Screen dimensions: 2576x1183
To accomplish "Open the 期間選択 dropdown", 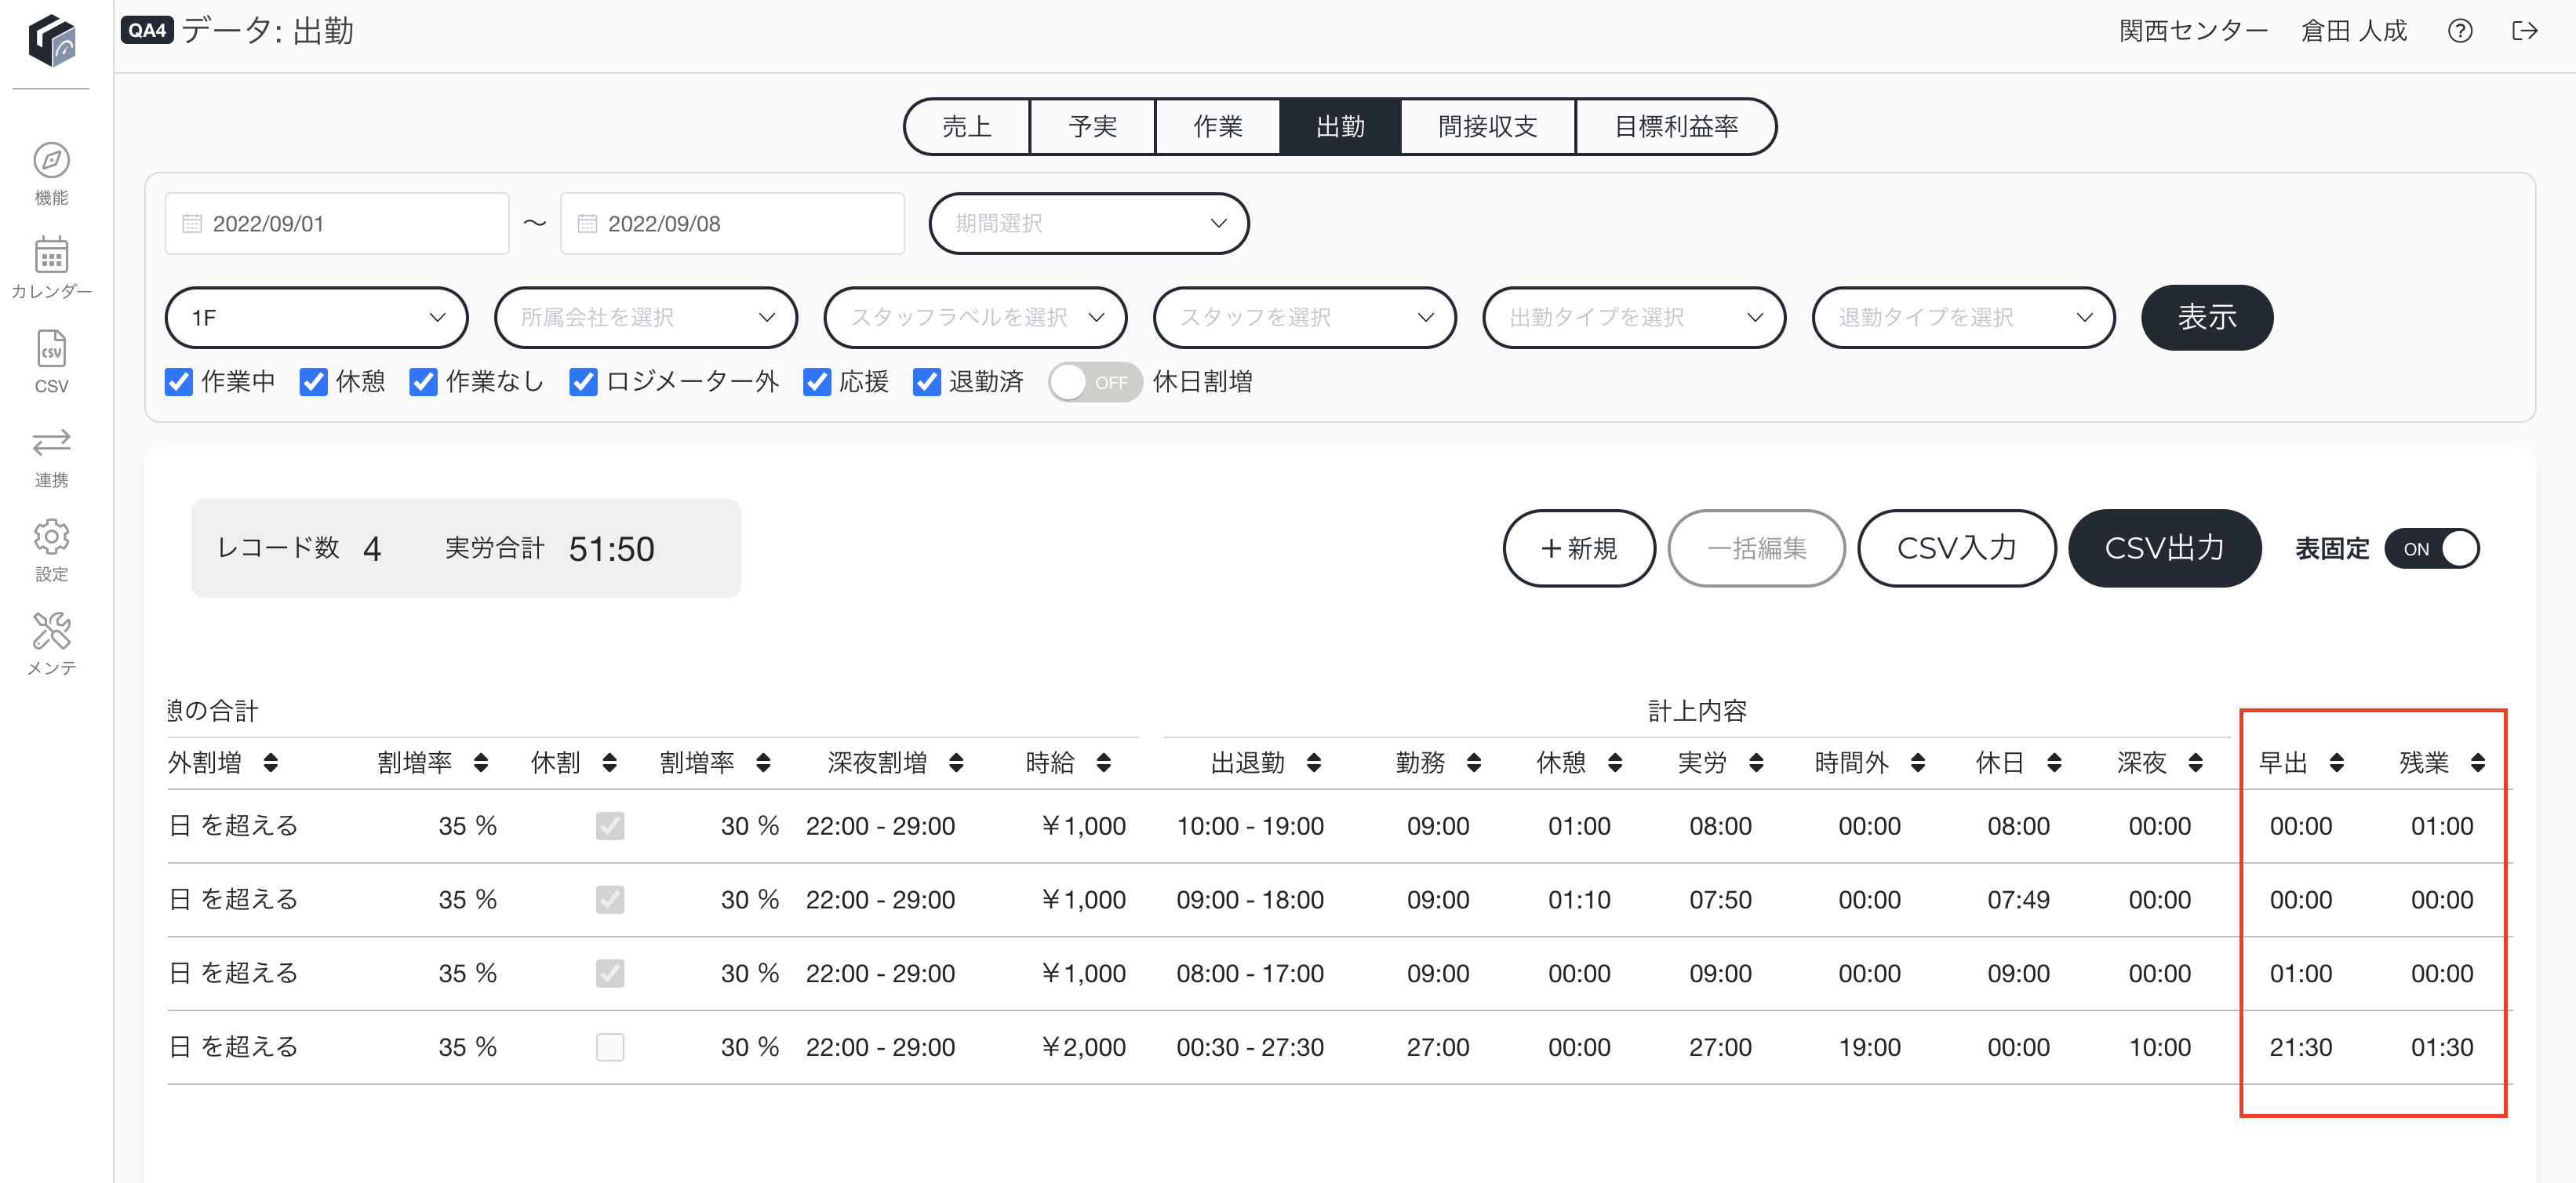I will point(1088,223).
